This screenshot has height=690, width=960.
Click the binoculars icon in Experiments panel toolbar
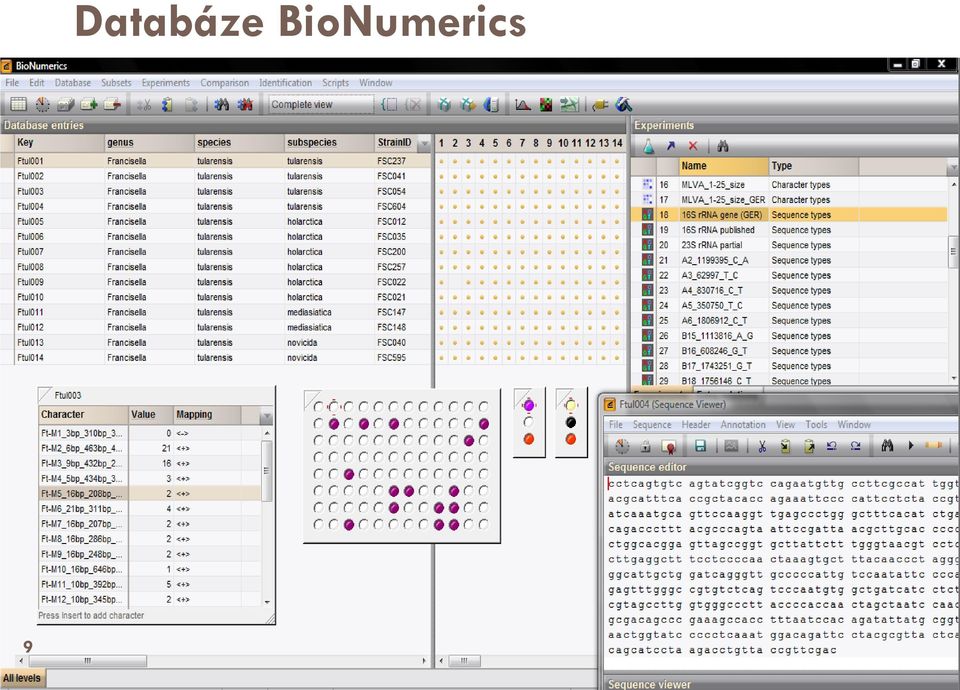point(723,146)
